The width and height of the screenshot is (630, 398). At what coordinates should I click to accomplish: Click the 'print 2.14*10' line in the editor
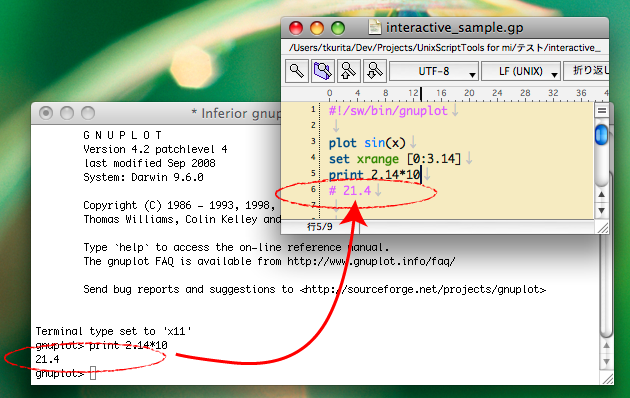(x=374, y=175)
